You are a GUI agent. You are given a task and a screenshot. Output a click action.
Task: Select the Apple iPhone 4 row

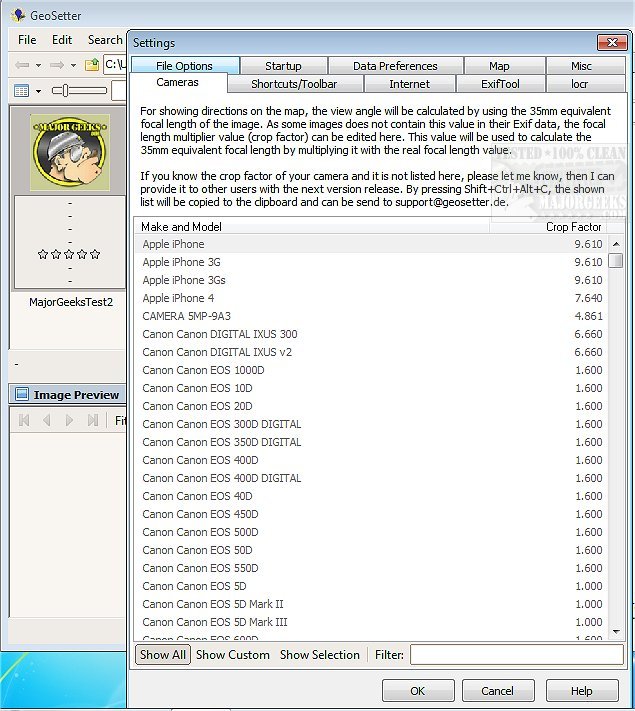(x=371, y=298)
